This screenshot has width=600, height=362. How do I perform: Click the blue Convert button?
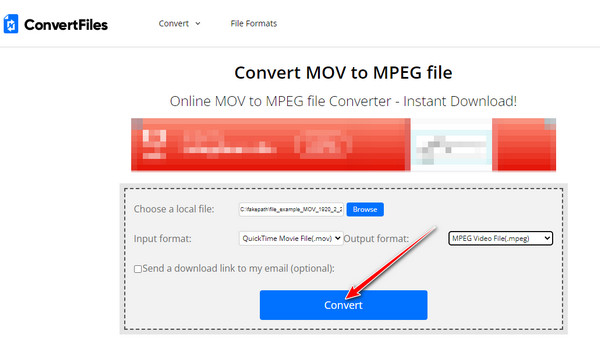pos(344,305)
